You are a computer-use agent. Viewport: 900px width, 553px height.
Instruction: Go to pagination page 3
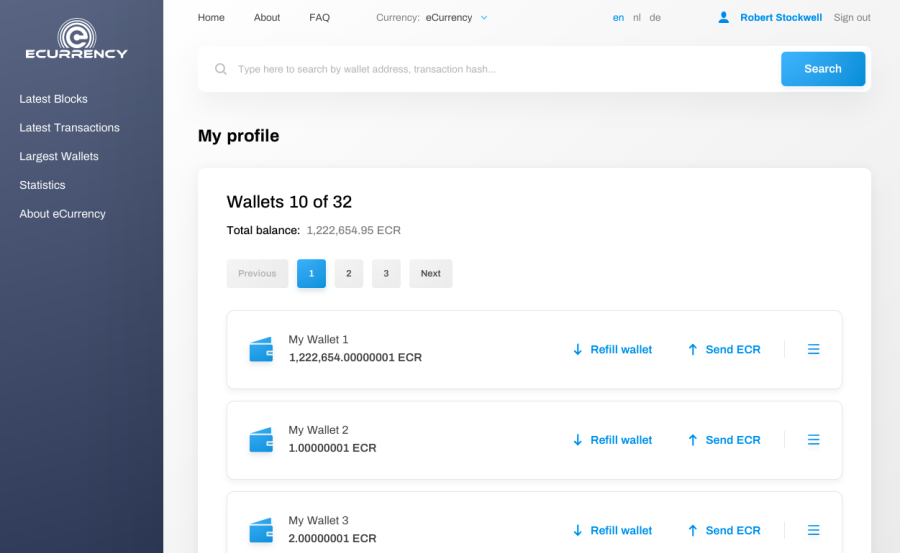click(386, 273)
